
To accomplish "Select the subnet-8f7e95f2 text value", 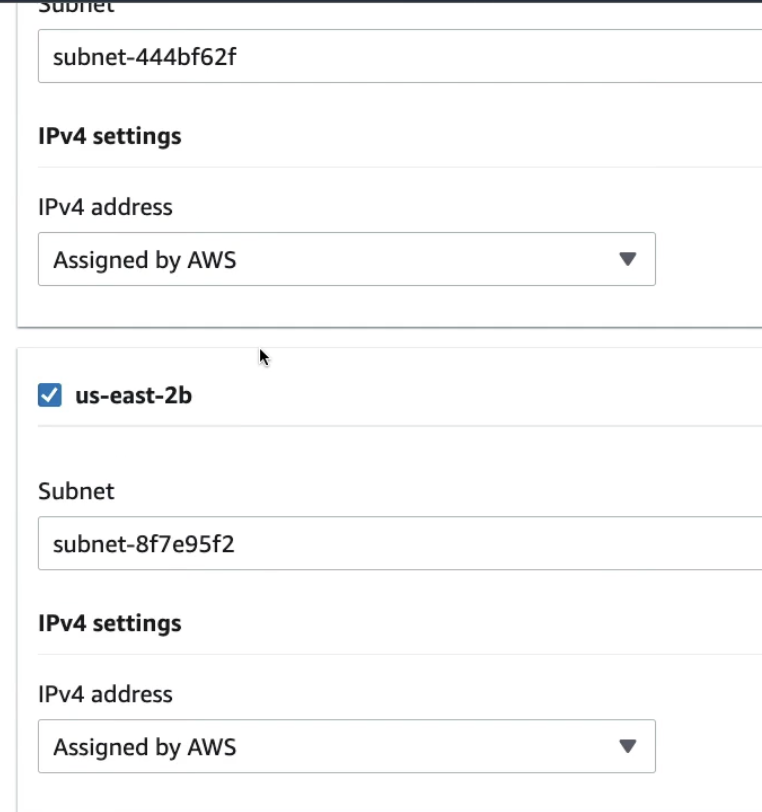I will point(143,544).
